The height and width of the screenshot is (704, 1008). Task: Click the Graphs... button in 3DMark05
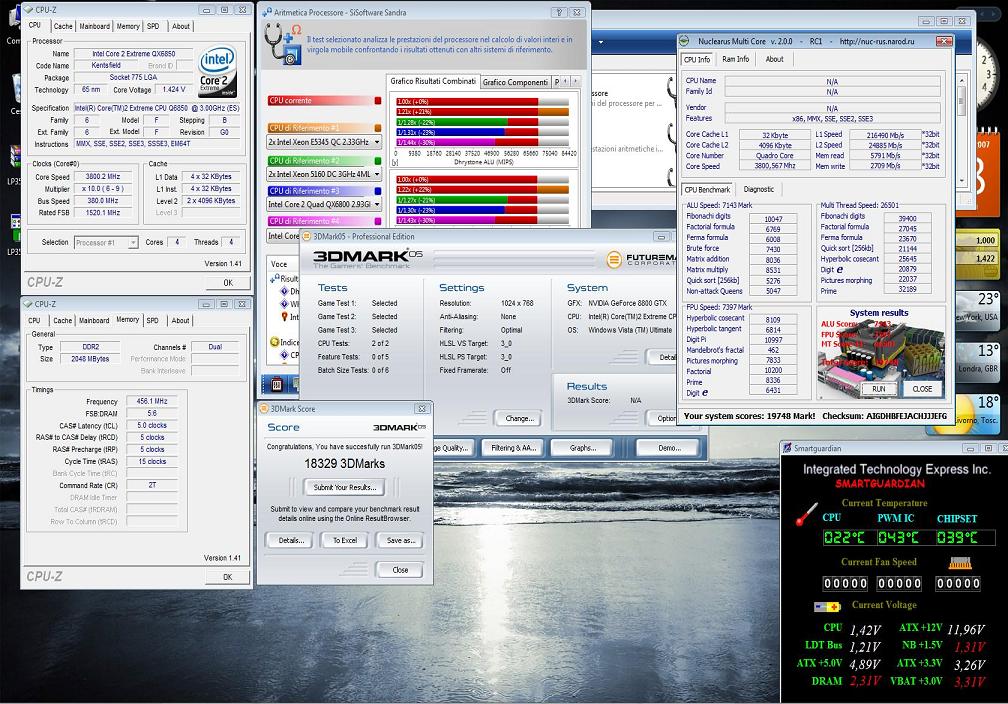tap(582, 448)
